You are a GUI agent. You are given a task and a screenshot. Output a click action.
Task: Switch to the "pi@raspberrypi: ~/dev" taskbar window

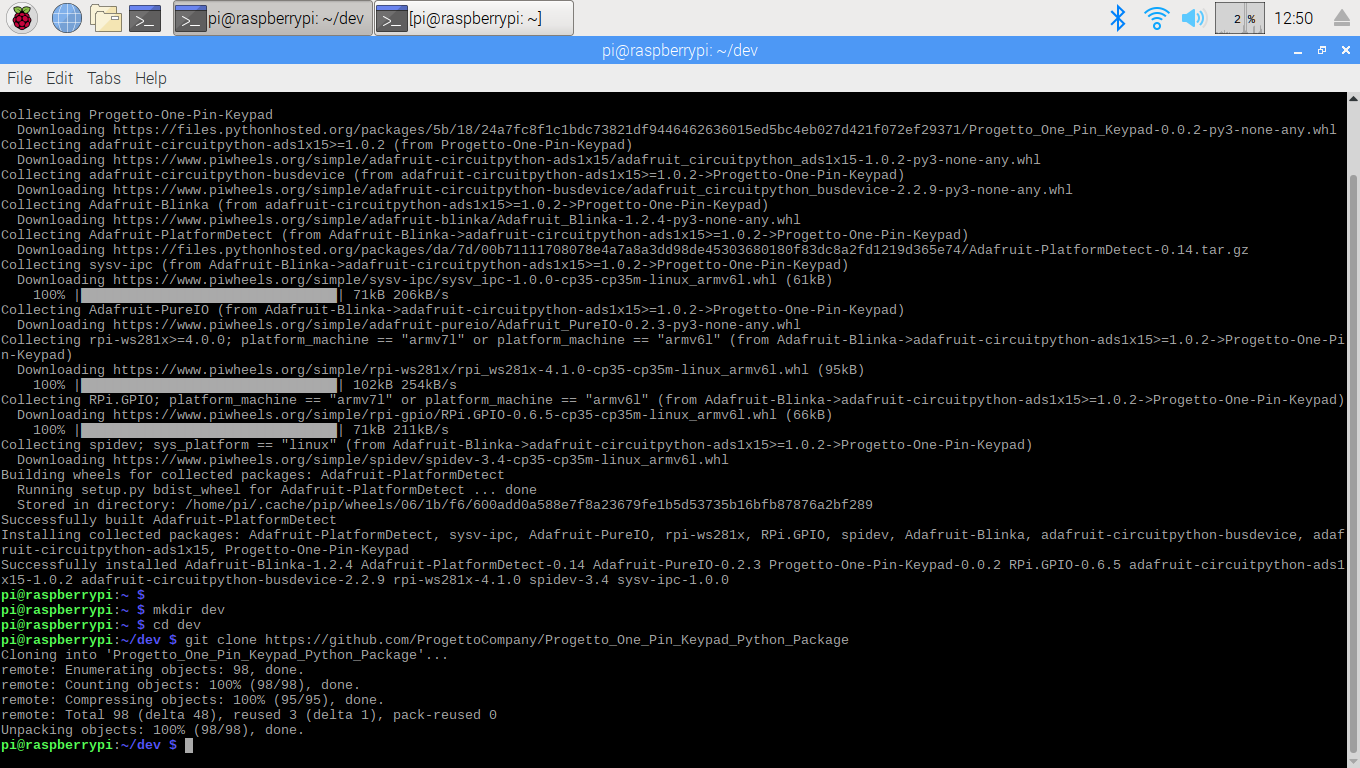click(273, 18)
